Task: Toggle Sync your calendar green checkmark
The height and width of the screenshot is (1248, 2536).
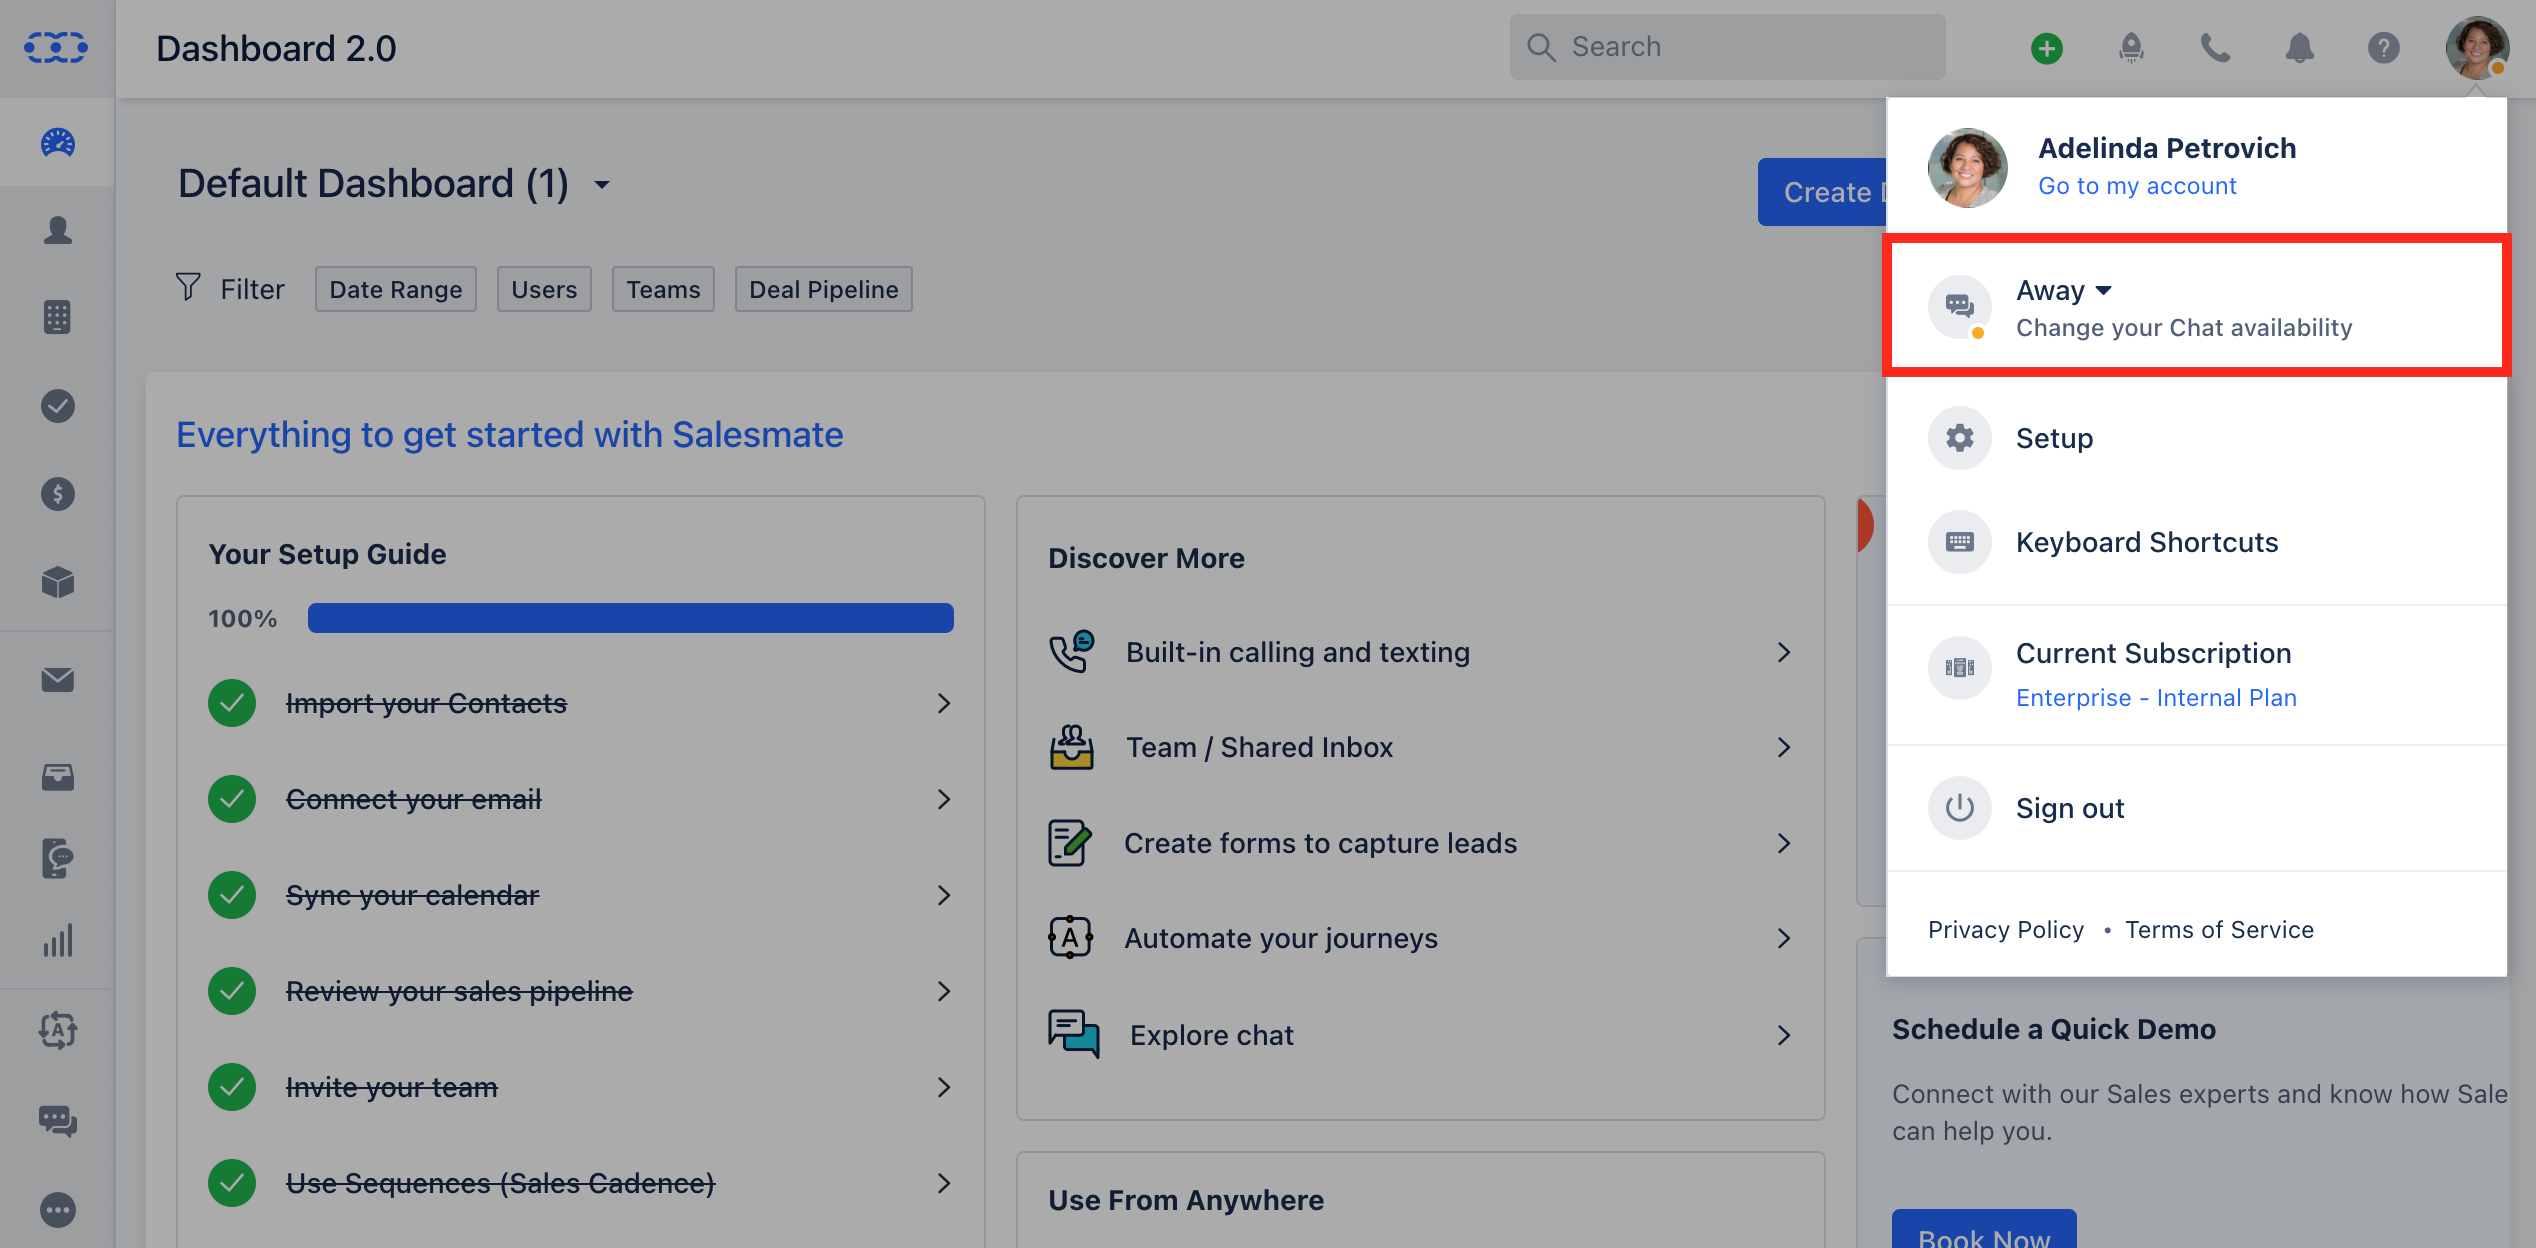Action: 232,895
